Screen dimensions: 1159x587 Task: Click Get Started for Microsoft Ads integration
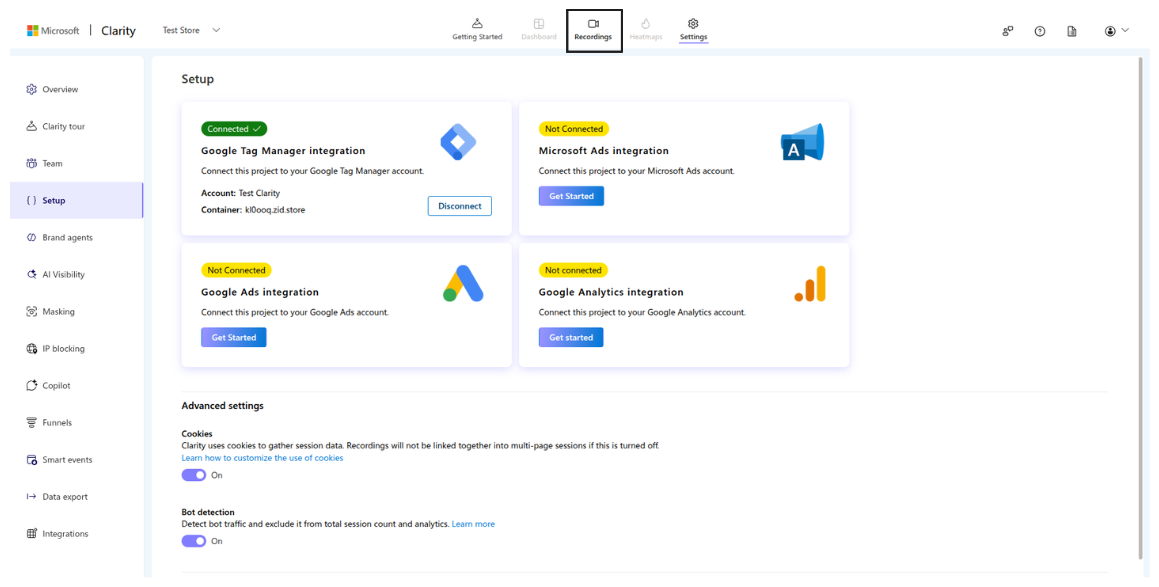[x=571, y=196]
